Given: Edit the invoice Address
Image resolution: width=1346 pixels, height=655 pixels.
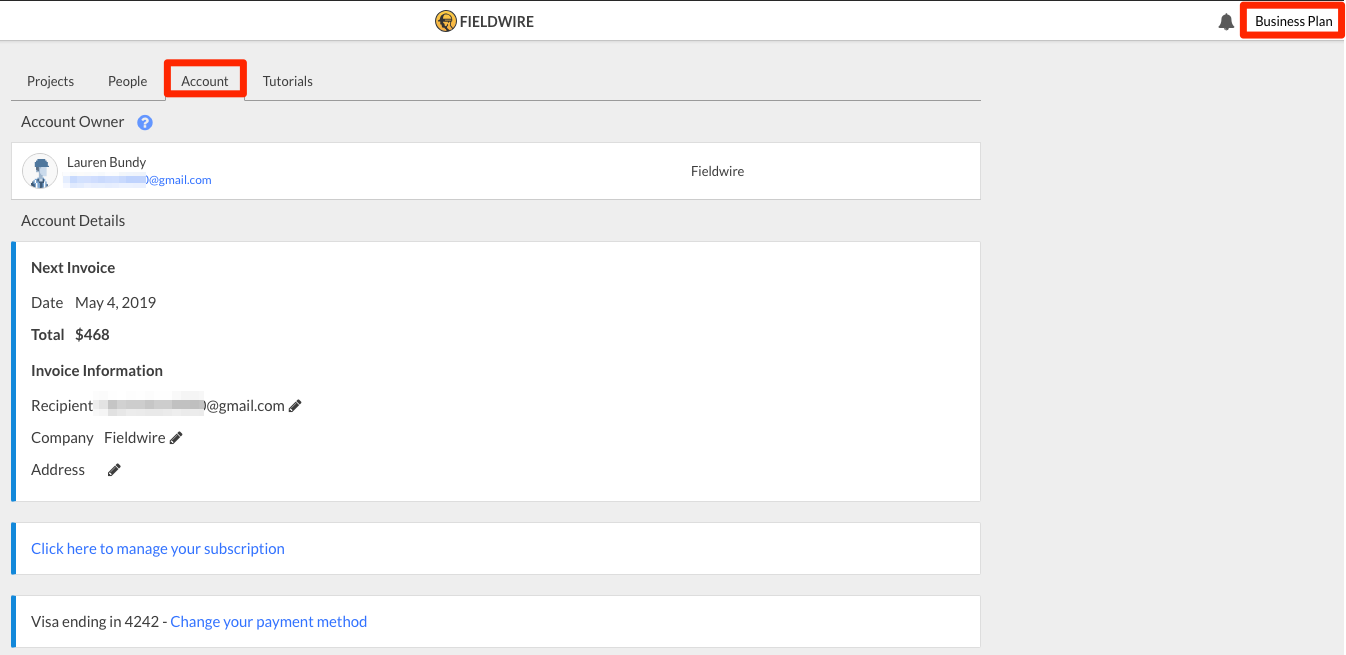Looking at the screenshot, I should point(114,470).
